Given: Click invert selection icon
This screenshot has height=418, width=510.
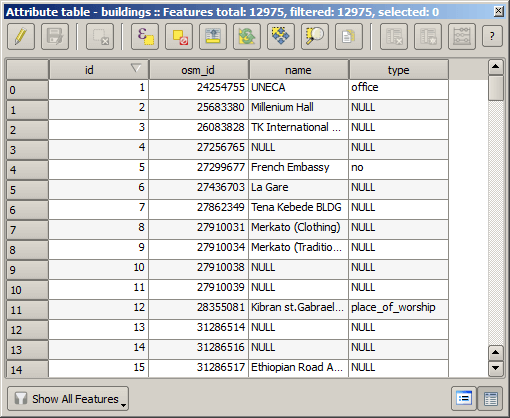Looking at the screenshot, I should pyautogui.click(x=247, y=37).
